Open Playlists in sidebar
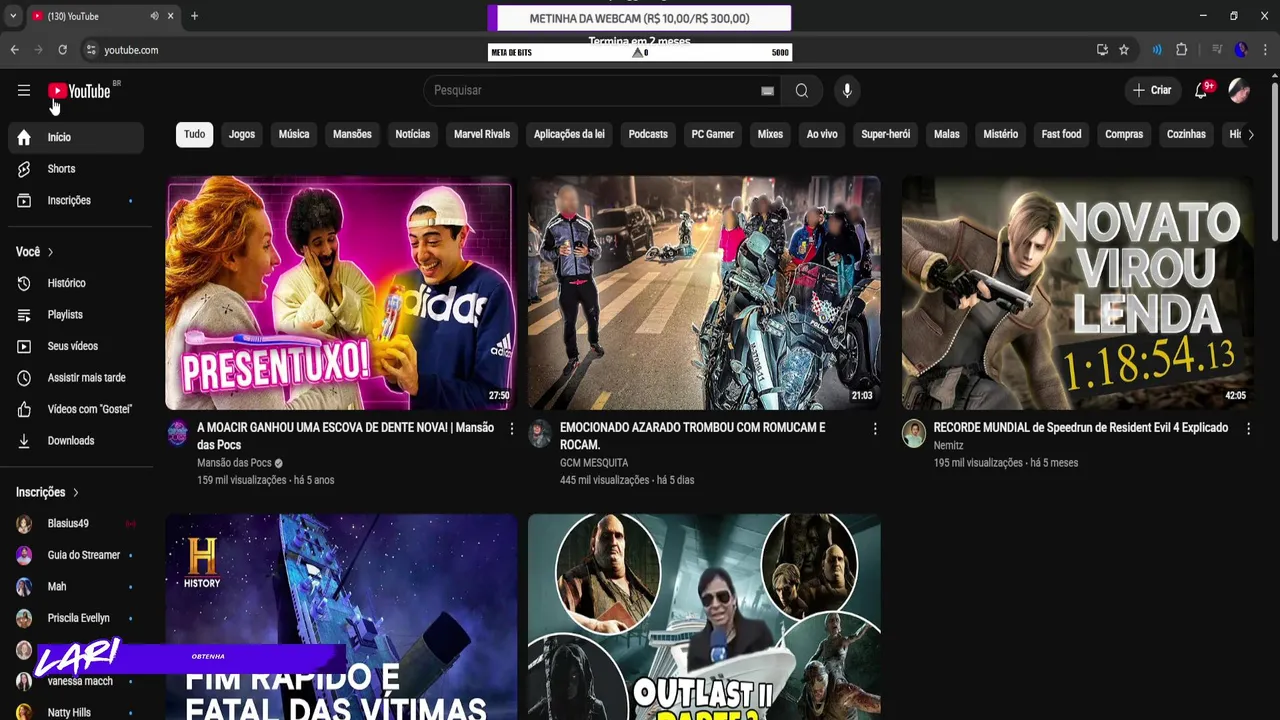The image size is (1280, 720). pos(76,315)
